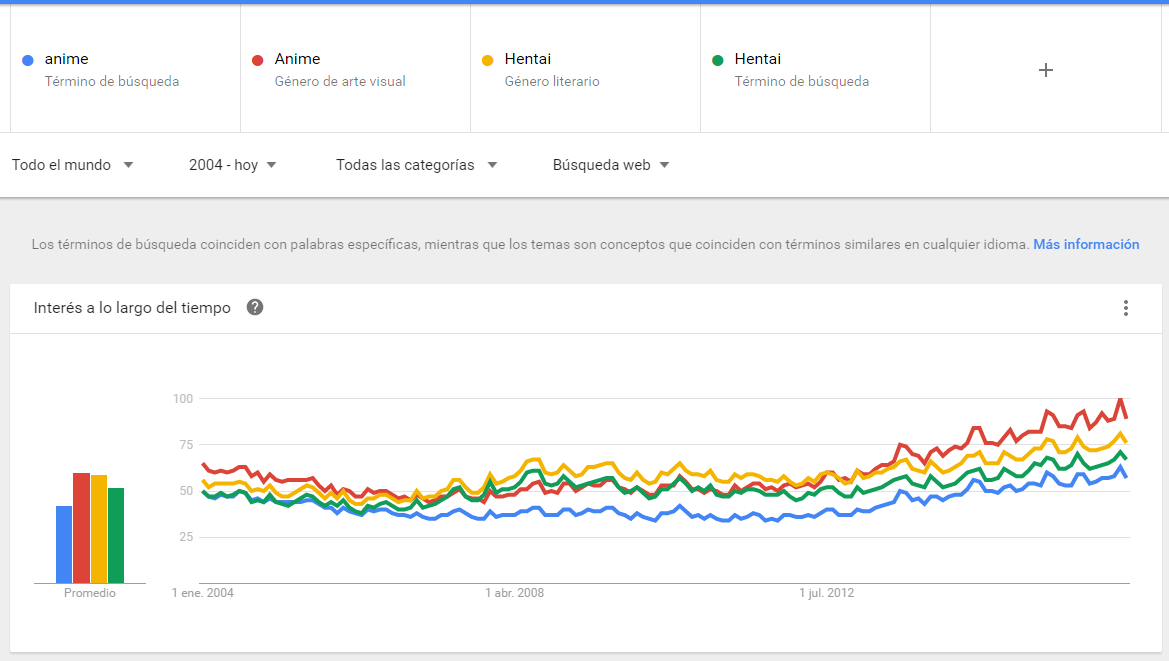Click the red dot beside Anime genre
The width and height of the screenshot is (1169, 661).
click(257, 60)
